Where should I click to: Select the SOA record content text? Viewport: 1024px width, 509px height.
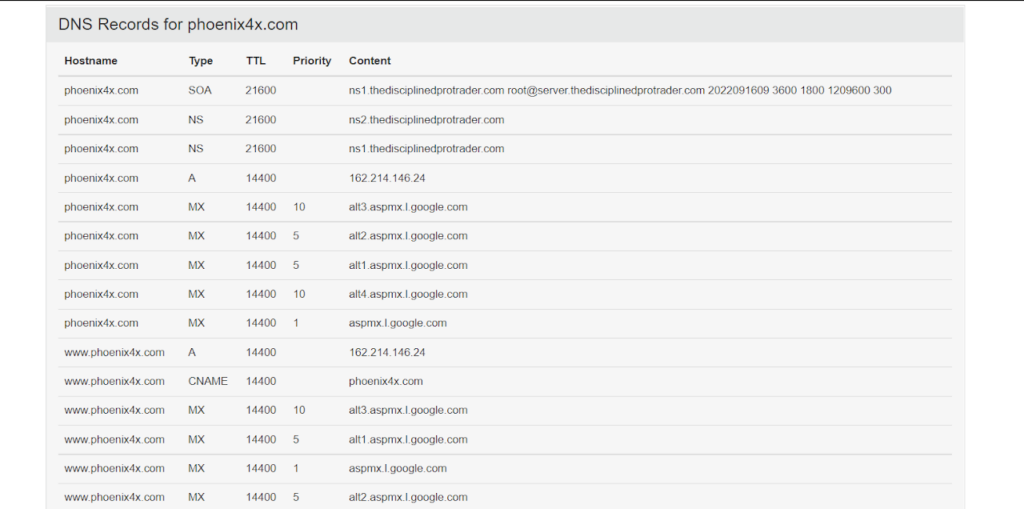pos(620,90)
